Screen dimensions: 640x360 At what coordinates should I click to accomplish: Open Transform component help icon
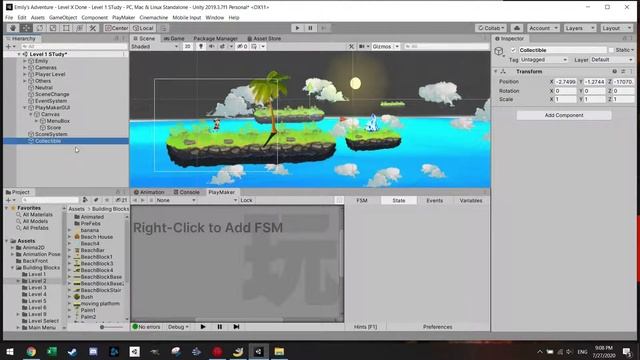[614, 71]
